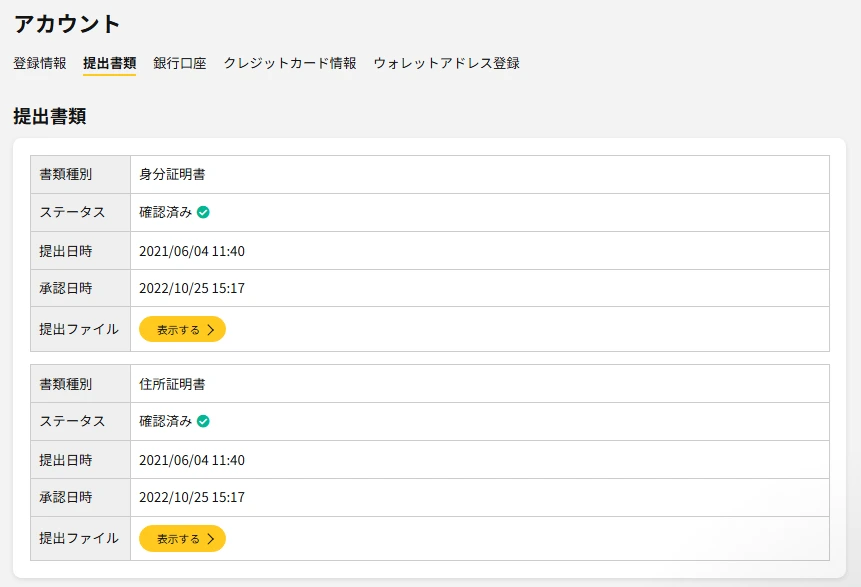Open the ウォレットアドレス登録 tab
The width and height of the screenshot is (861, 587).
446,63
